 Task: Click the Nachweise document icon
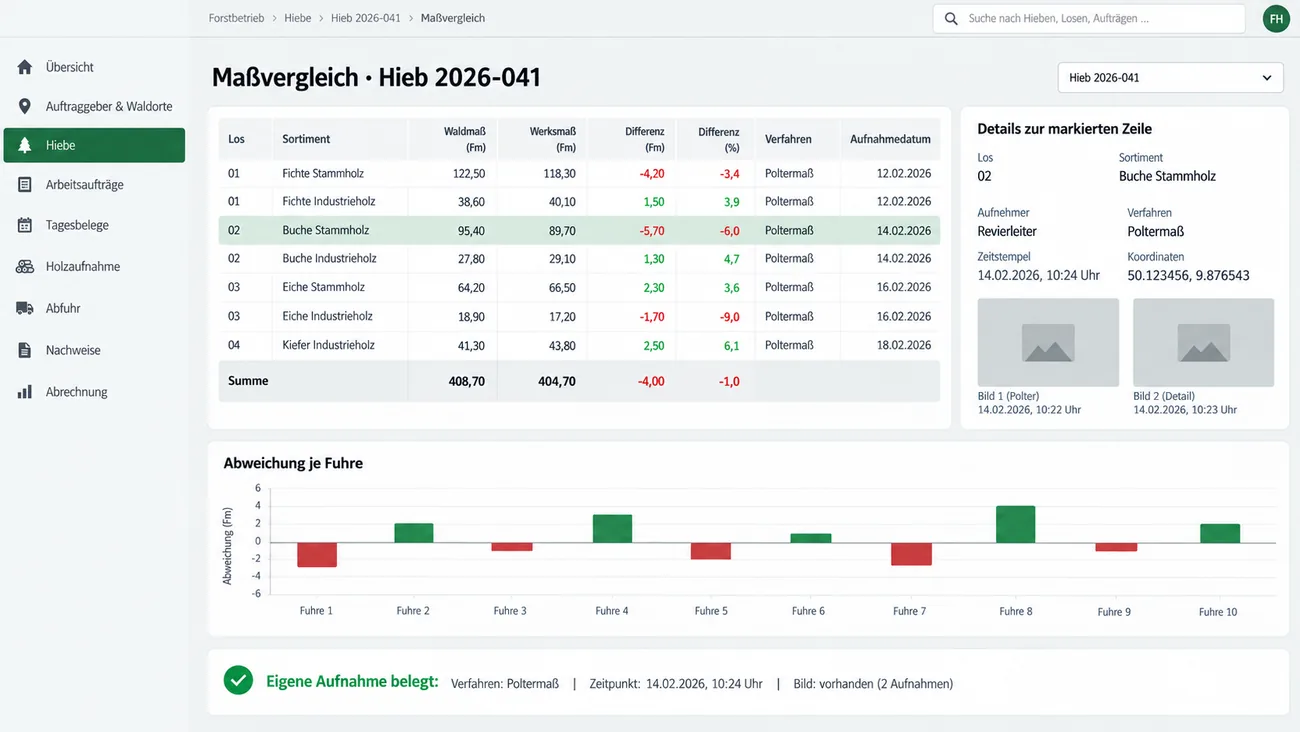coord(25,350)
